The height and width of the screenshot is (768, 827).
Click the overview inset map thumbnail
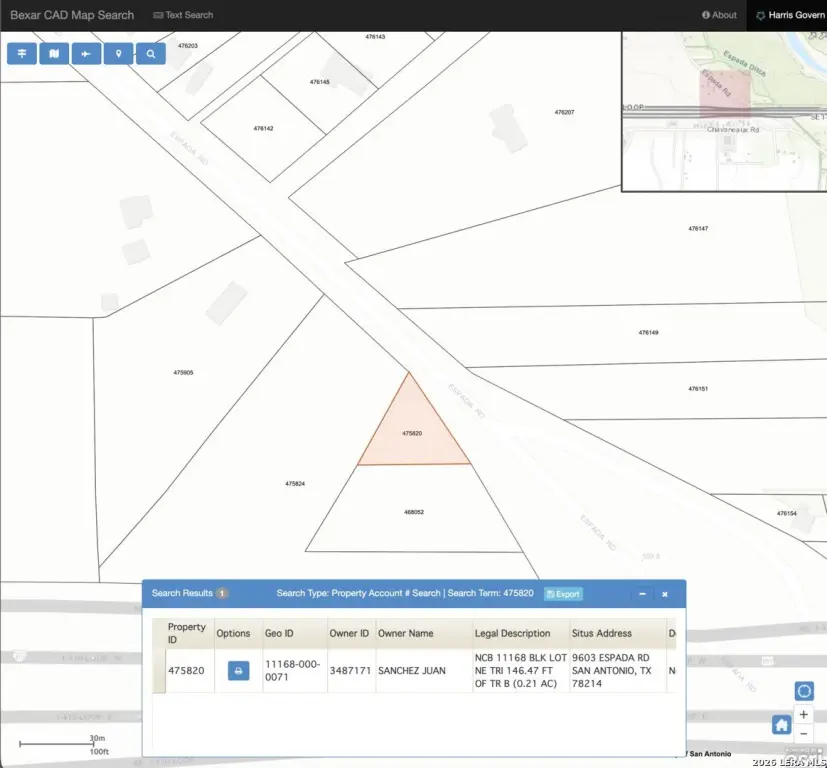click(723, 110)
